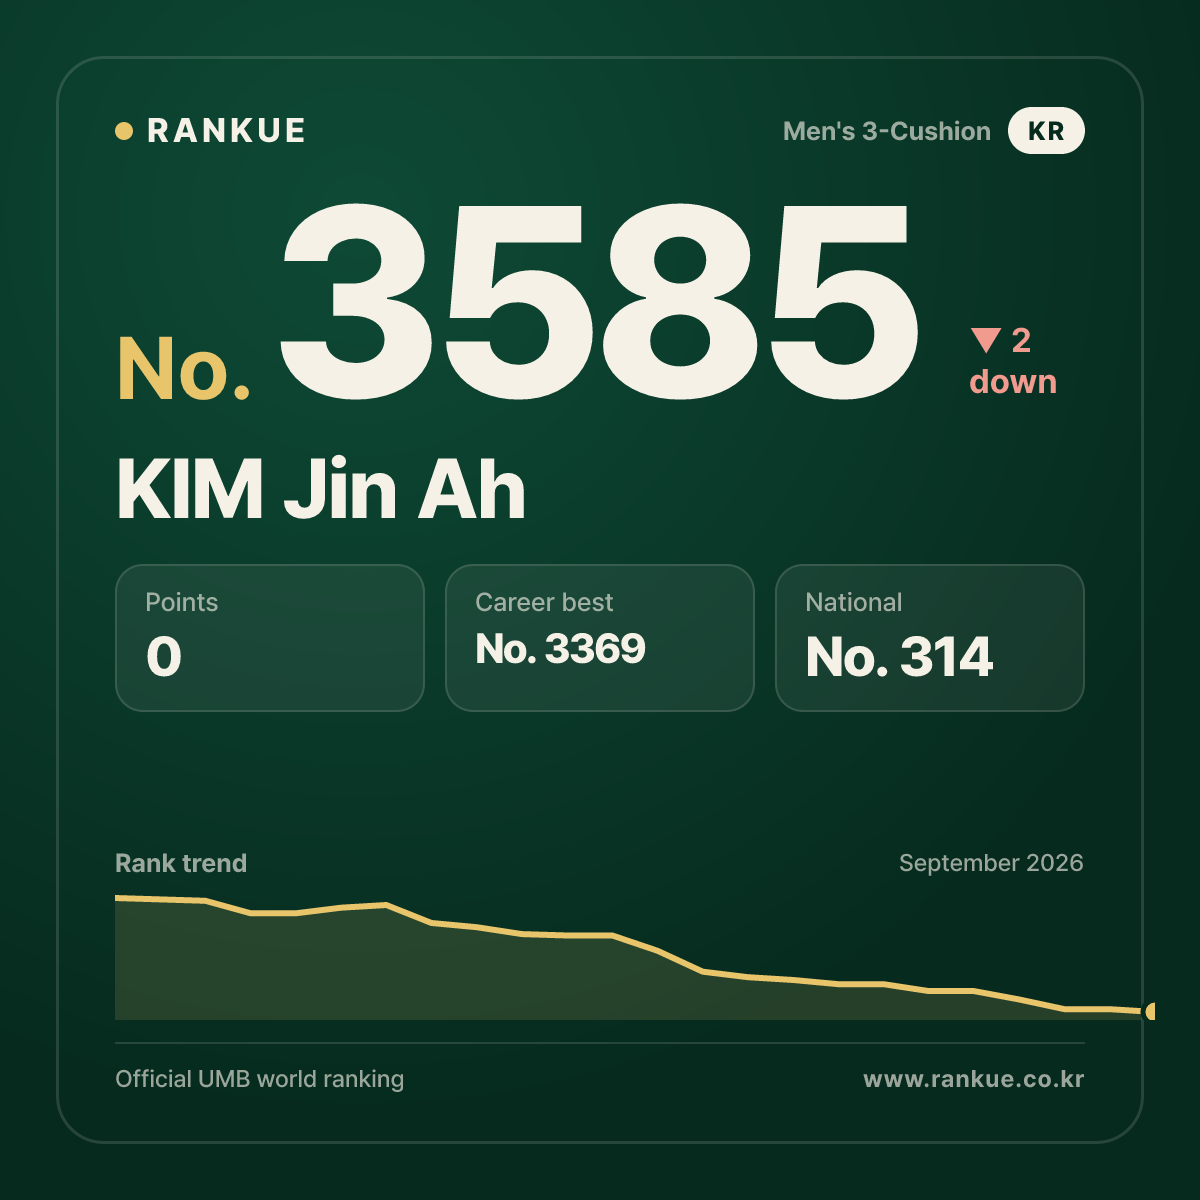Image resolution: width=1200 pixels, height=1200 pixels.
Task: Click the yellow "No." prefix
Action: tap(184, 370)
